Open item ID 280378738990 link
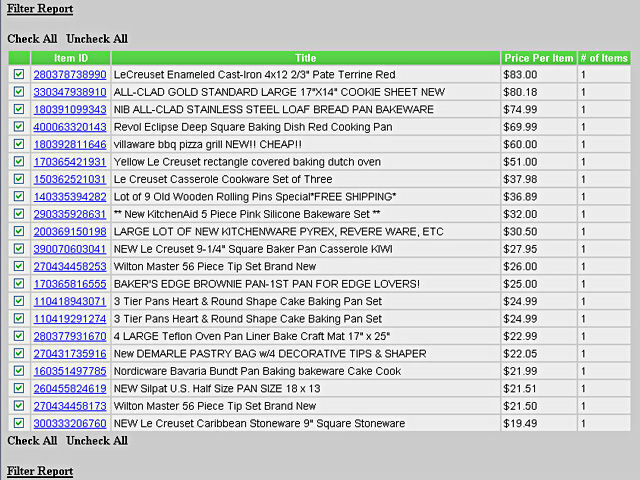The width and height of the screenshot is (640, 480). pos(70,75)
